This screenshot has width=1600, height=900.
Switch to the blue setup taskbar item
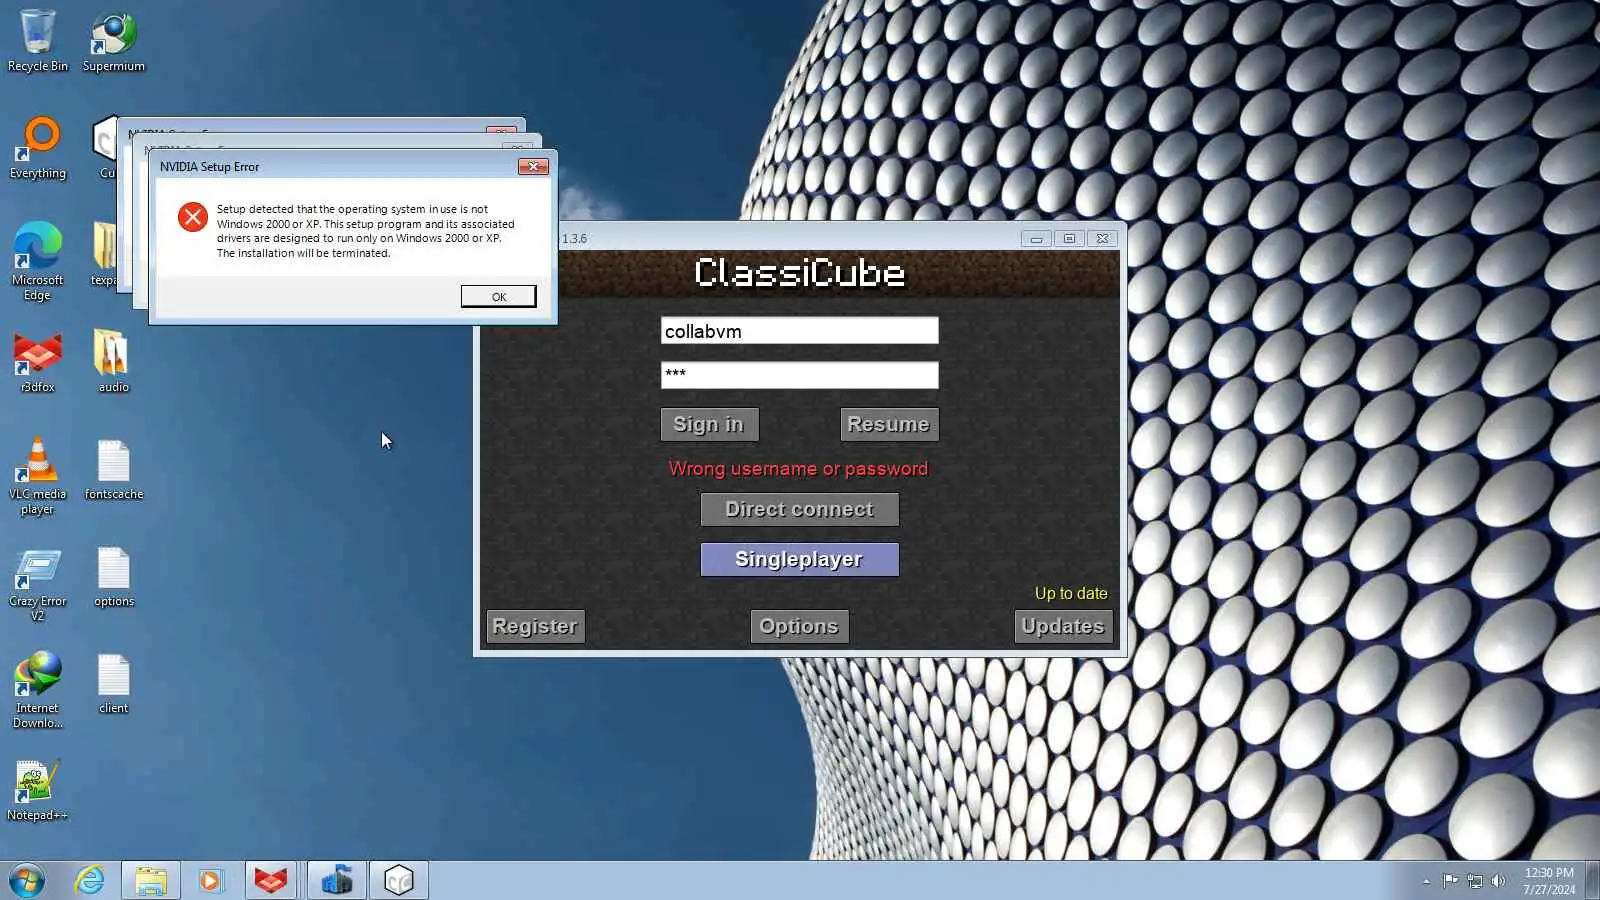pyautogui.click(x=337, y=880)
